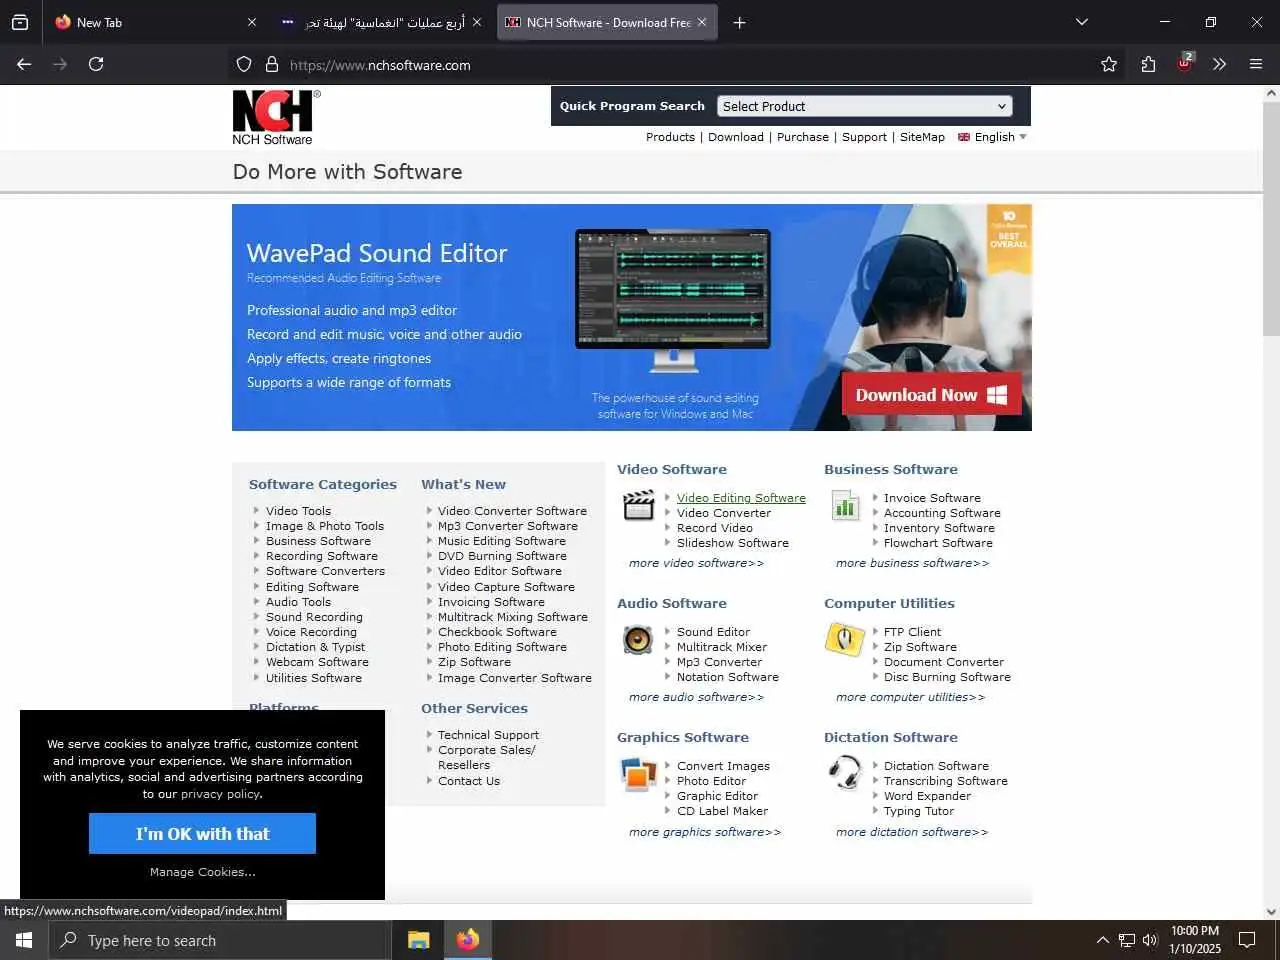
Task: Open Video Editing Software link
Action: click(x=741, y=498)
